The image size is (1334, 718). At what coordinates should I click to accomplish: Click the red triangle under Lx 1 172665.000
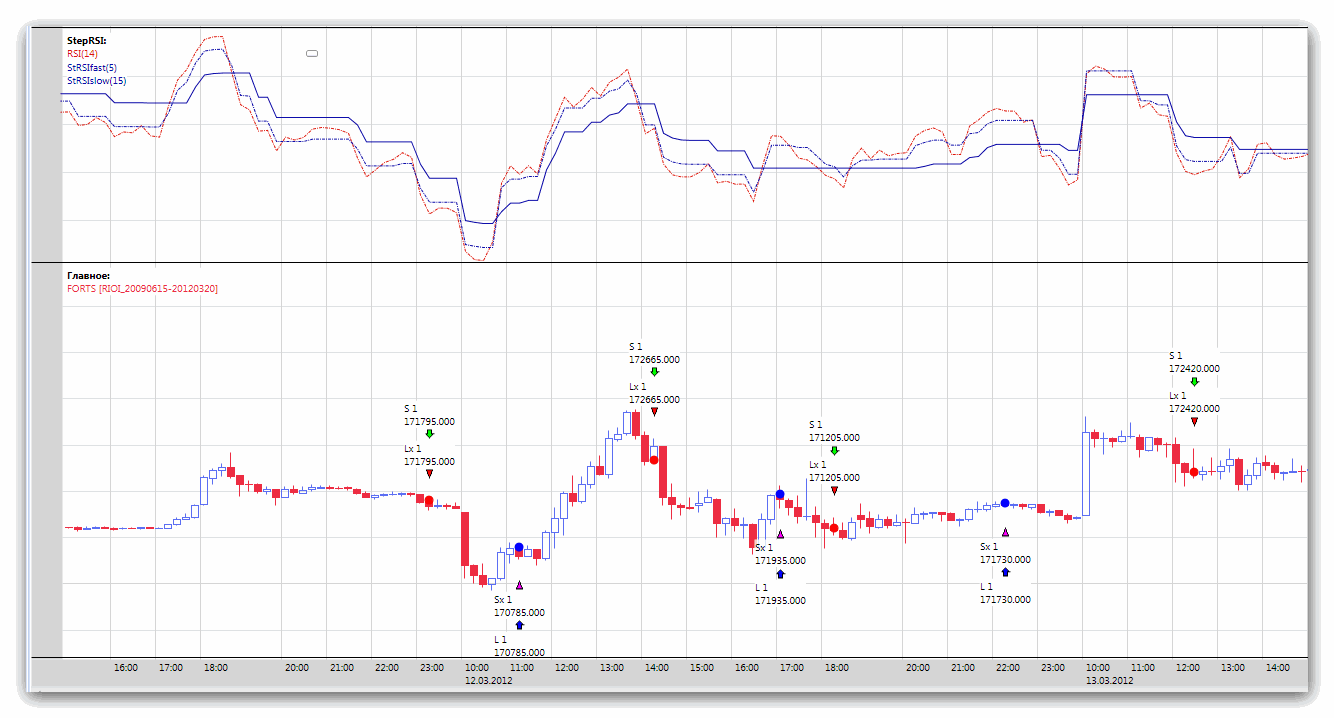click(x=654, y=412)
